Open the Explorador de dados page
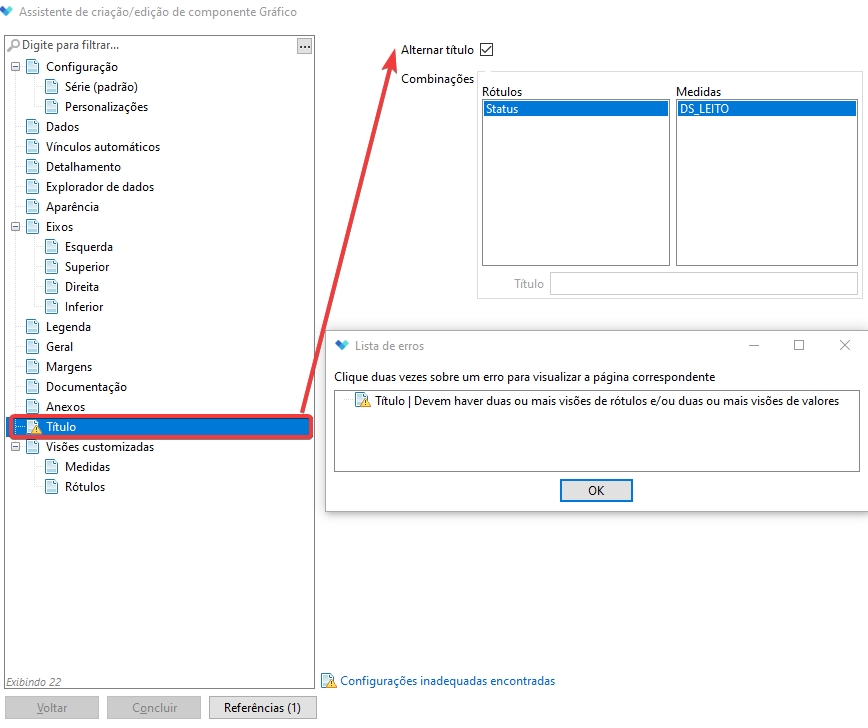This screenshot has width=868, height=728. (x=99, y=187)
